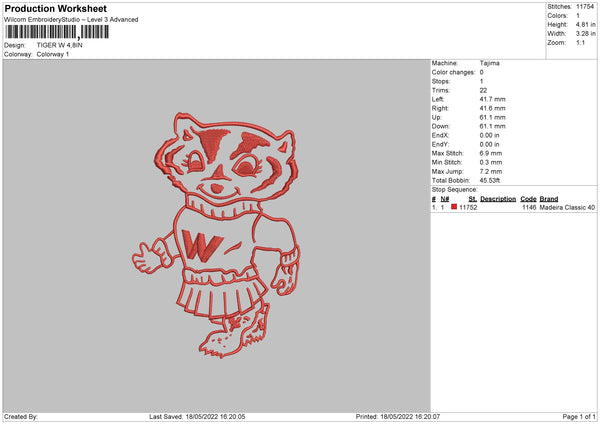Image resolution: width=600 pixels, height=424 pixels.
Task: Click the thread code '1146'
Action: (529, 207)
